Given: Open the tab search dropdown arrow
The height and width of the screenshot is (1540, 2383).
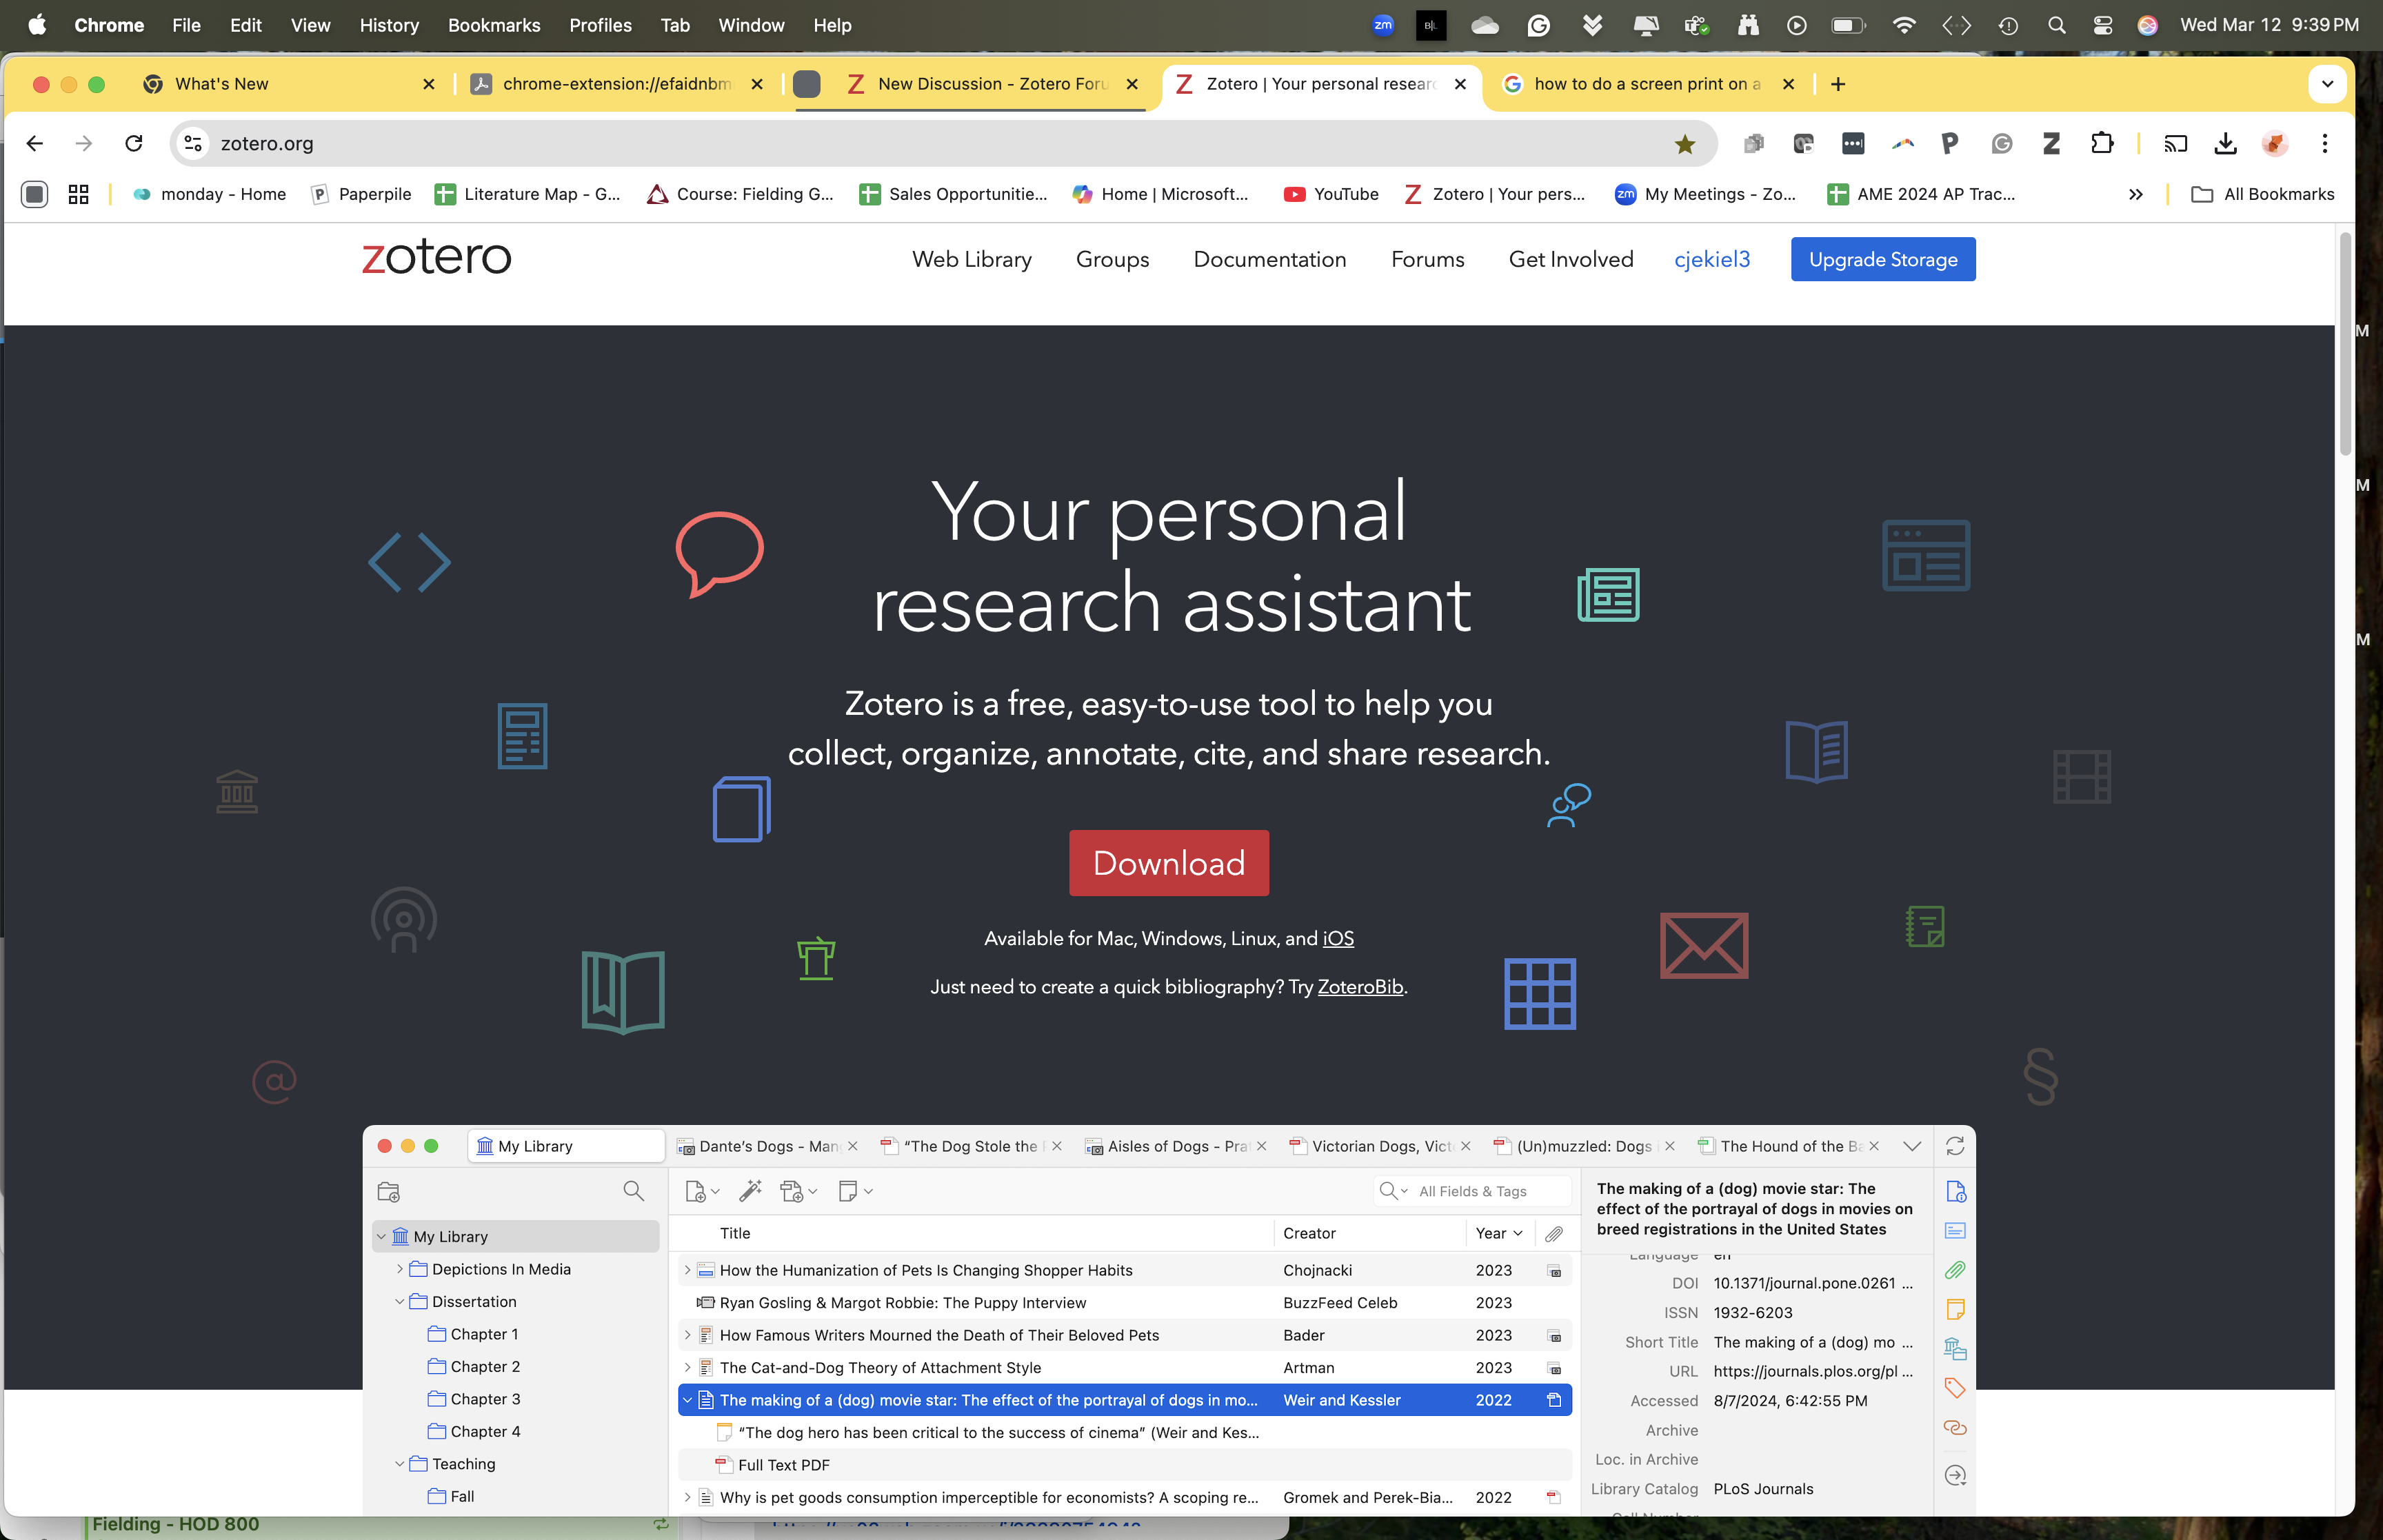Looking at the screenshot, I should (2327, 84).
